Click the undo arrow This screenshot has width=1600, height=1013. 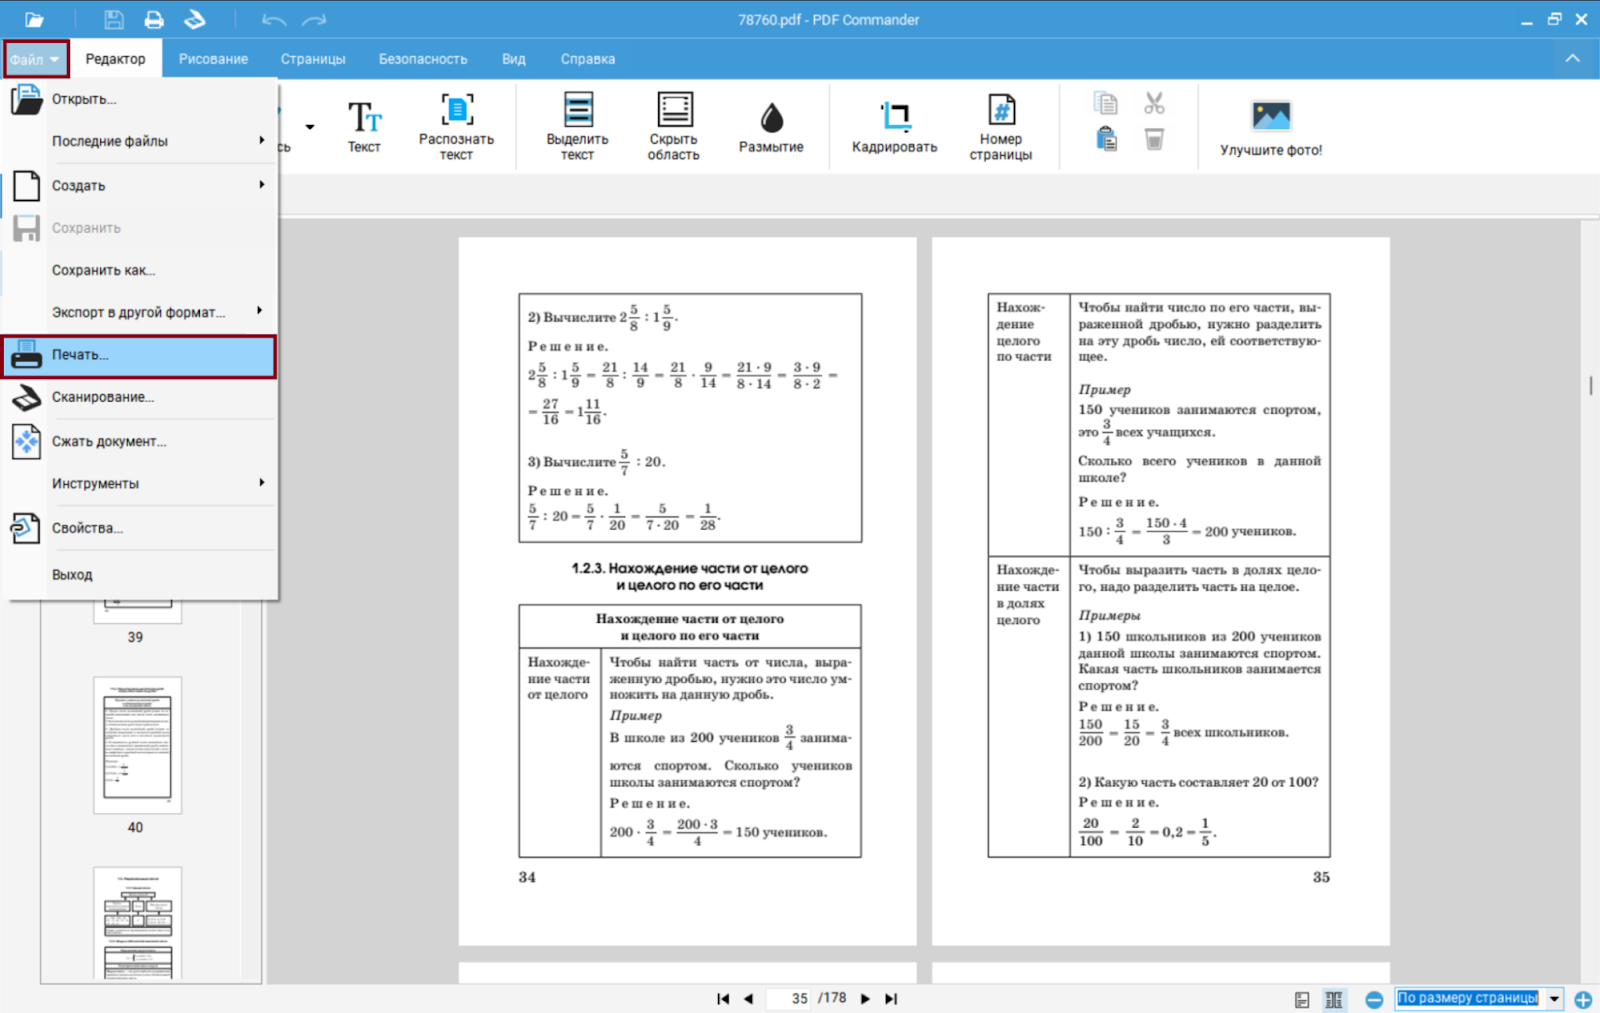pos(273,20)
